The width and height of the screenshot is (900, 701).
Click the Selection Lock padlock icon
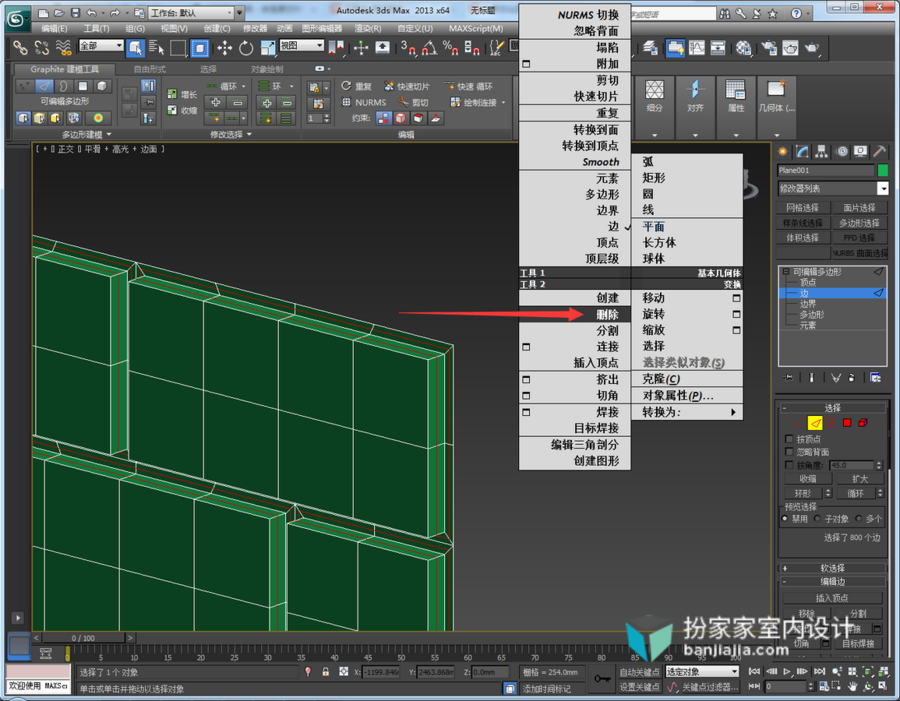point(325,671)
